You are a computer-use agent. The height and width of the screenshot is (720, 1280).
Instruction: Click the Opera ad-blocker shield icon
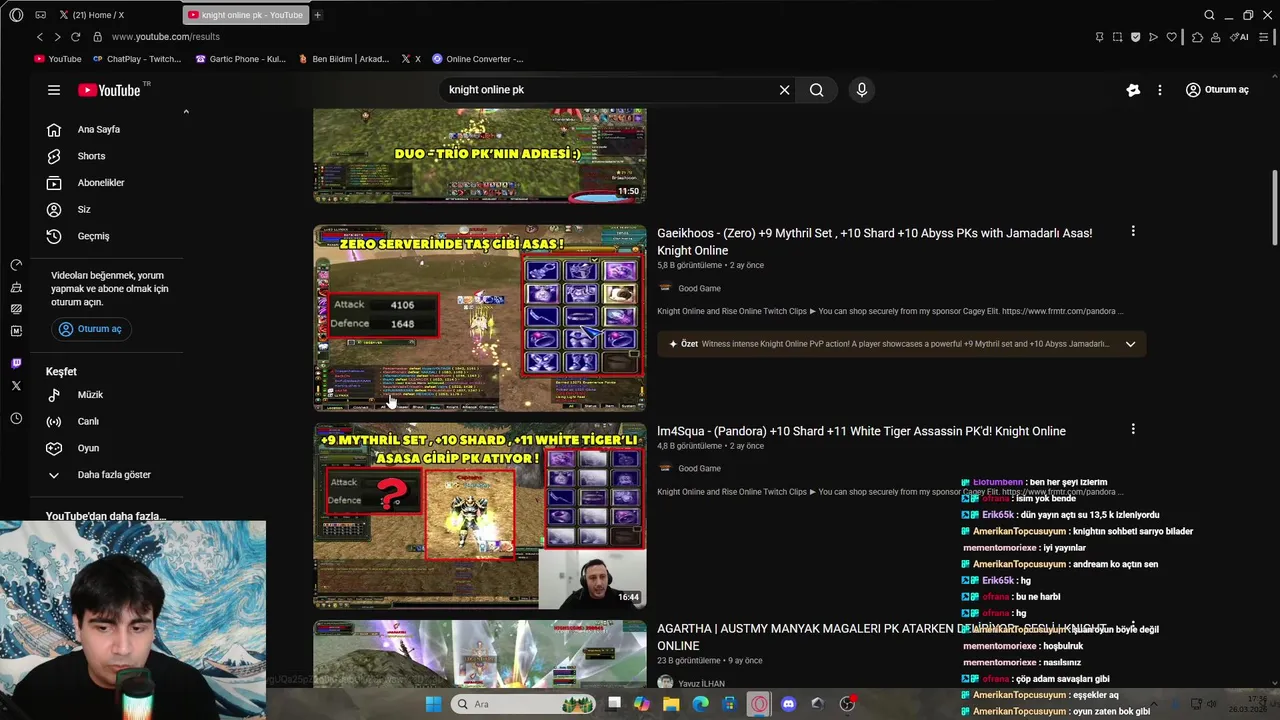1135,37
